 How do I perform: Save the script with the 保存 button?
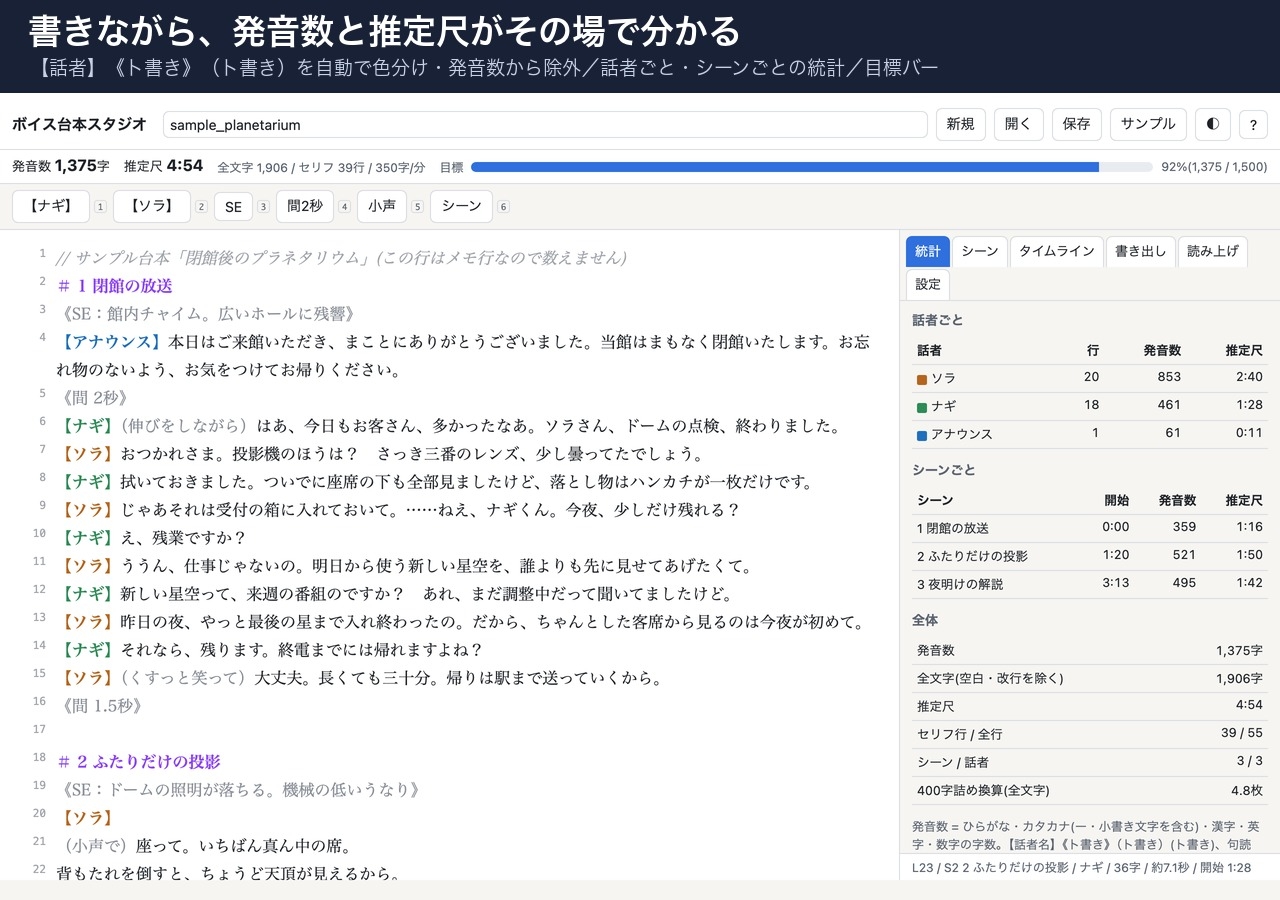[1077, 124]
